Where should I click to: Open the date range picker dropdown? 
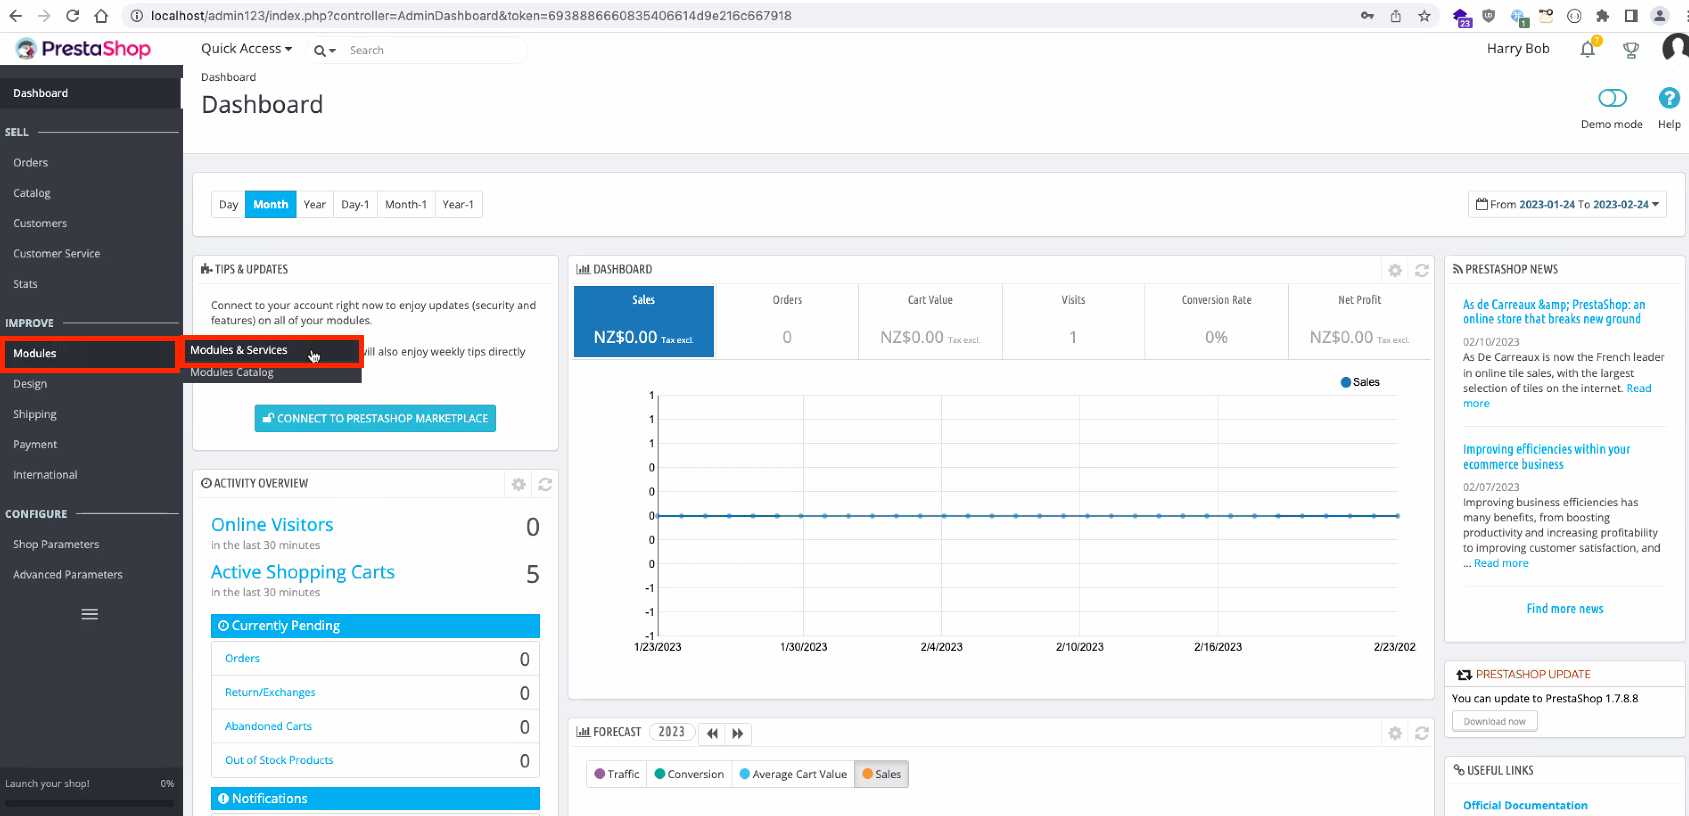pyautogui.click(x=1567, y=204)
